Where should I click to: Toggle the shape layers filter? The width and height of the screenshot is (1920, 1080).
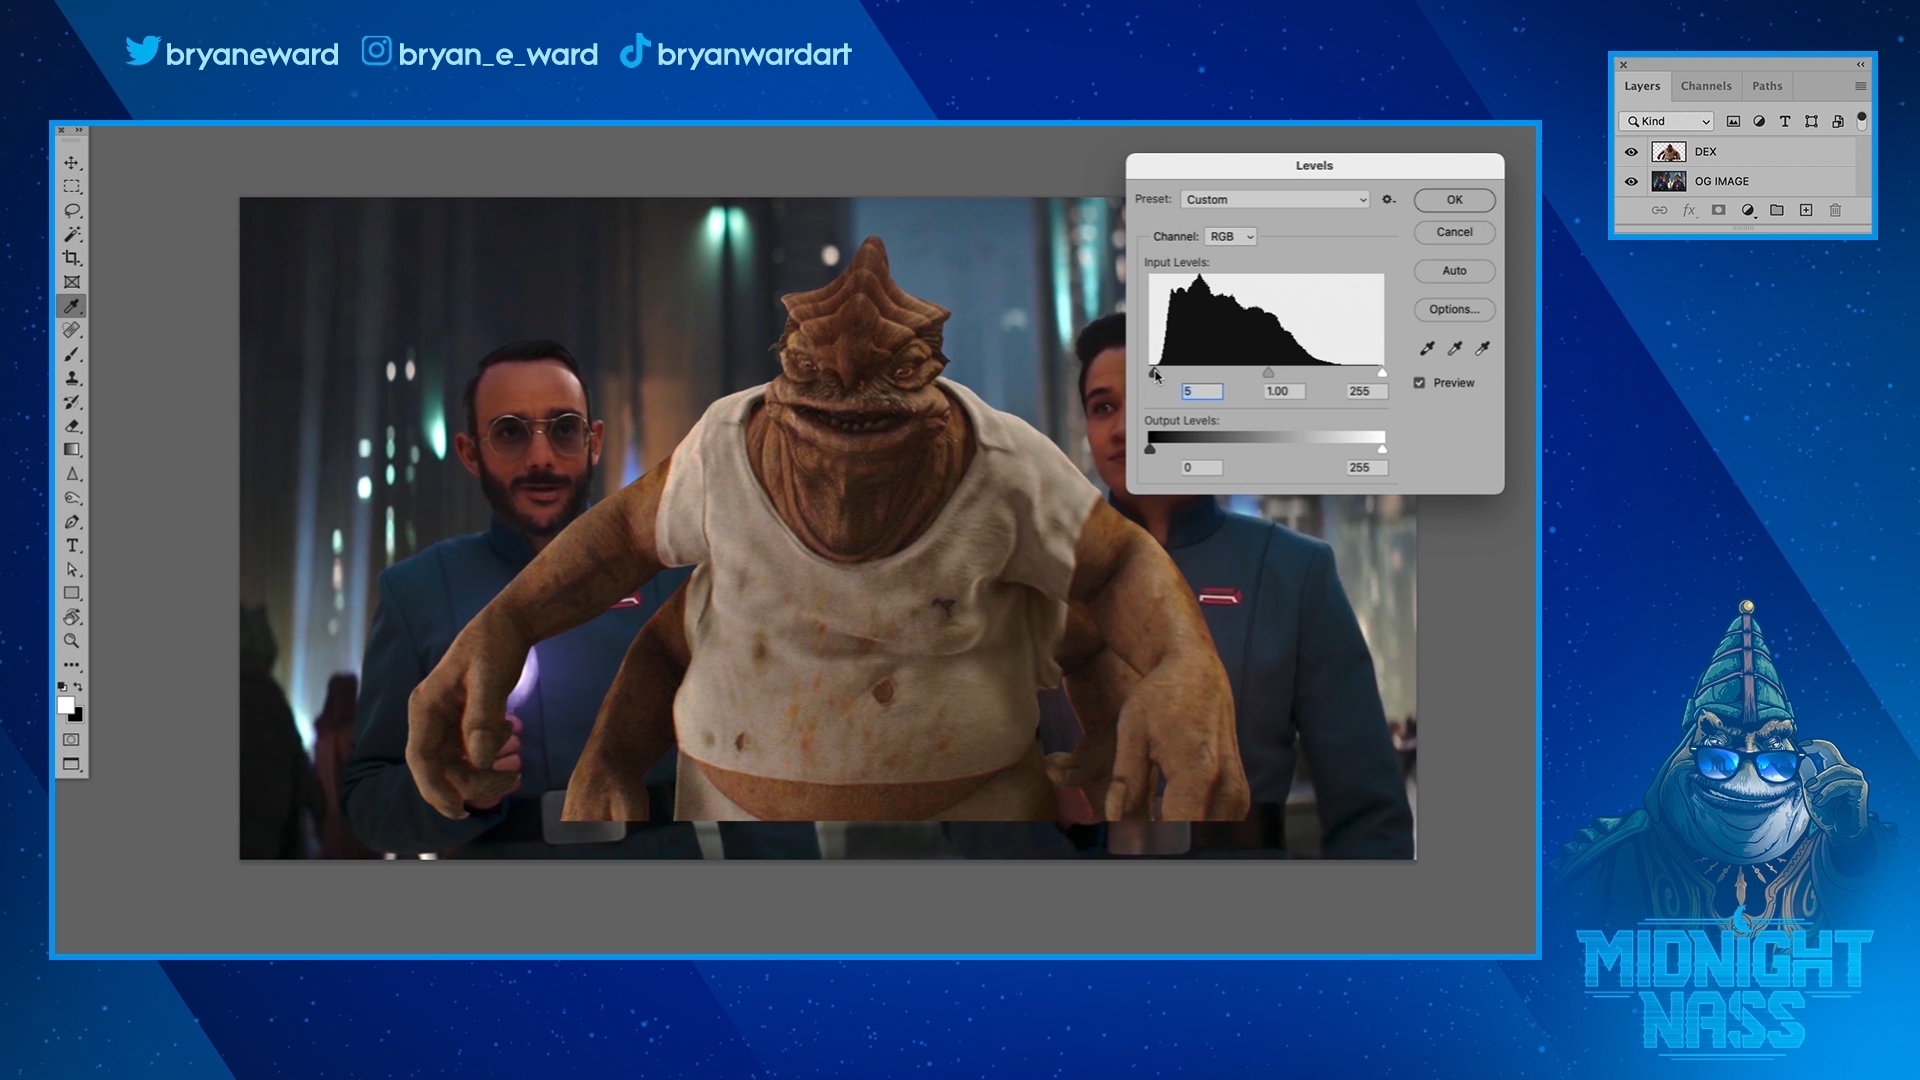click(1811, 121)
